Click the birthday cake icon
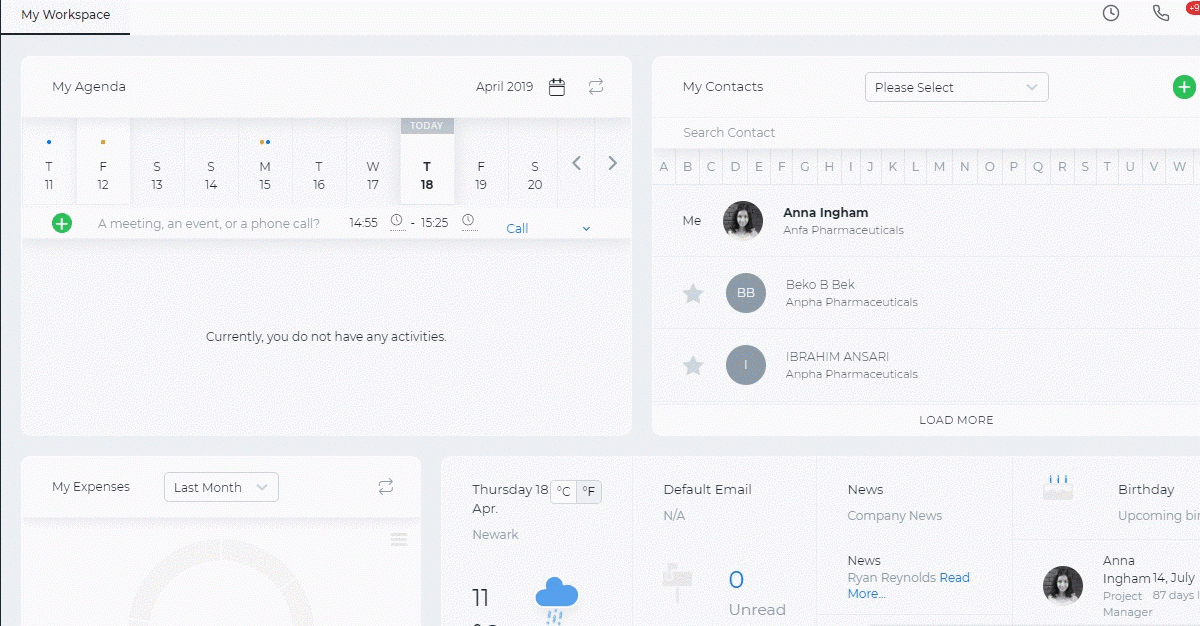The image size is (1200, 626). tap(1058, 487)
